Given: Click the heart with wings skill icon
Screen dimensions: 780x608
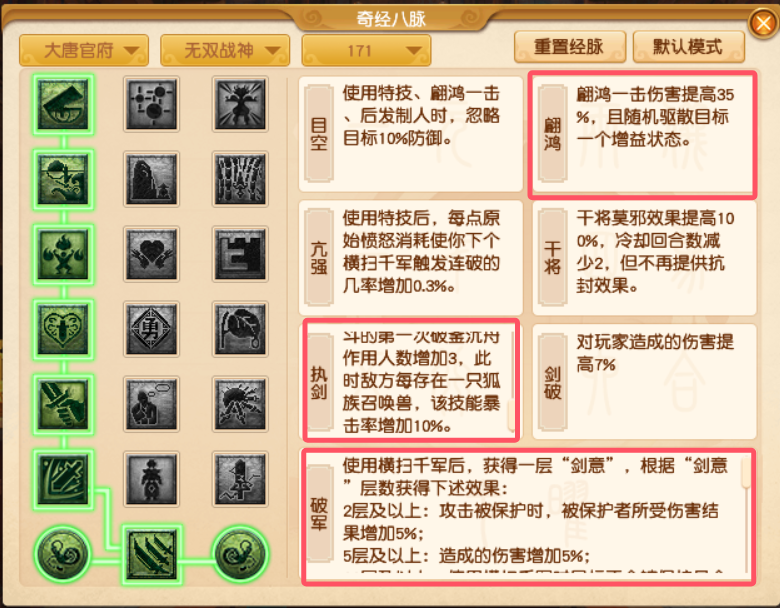Looking at the screenshot, I should (x=151, y=254).
